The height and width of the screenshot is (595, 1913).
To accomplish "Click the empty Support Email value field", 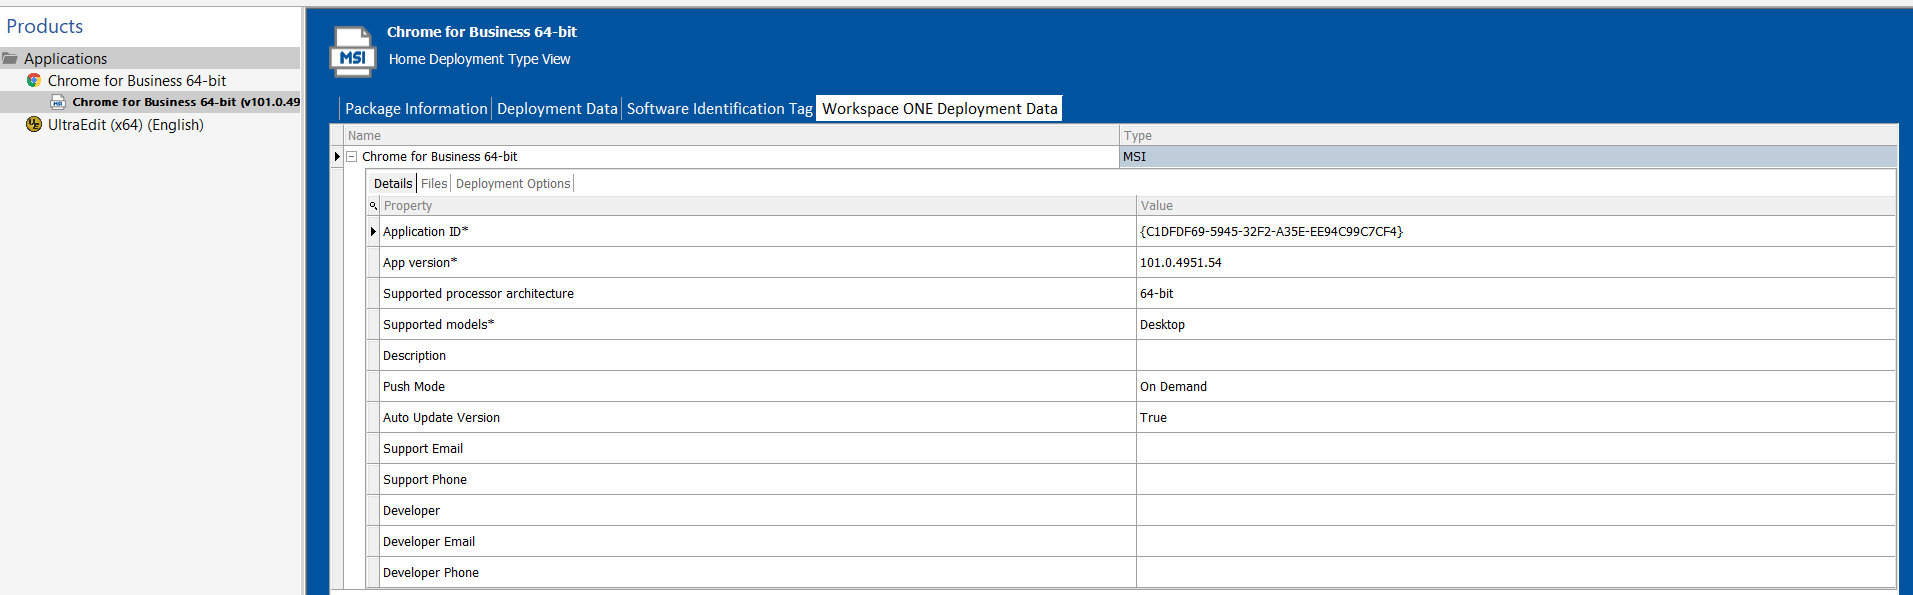I will (1514, 449).
